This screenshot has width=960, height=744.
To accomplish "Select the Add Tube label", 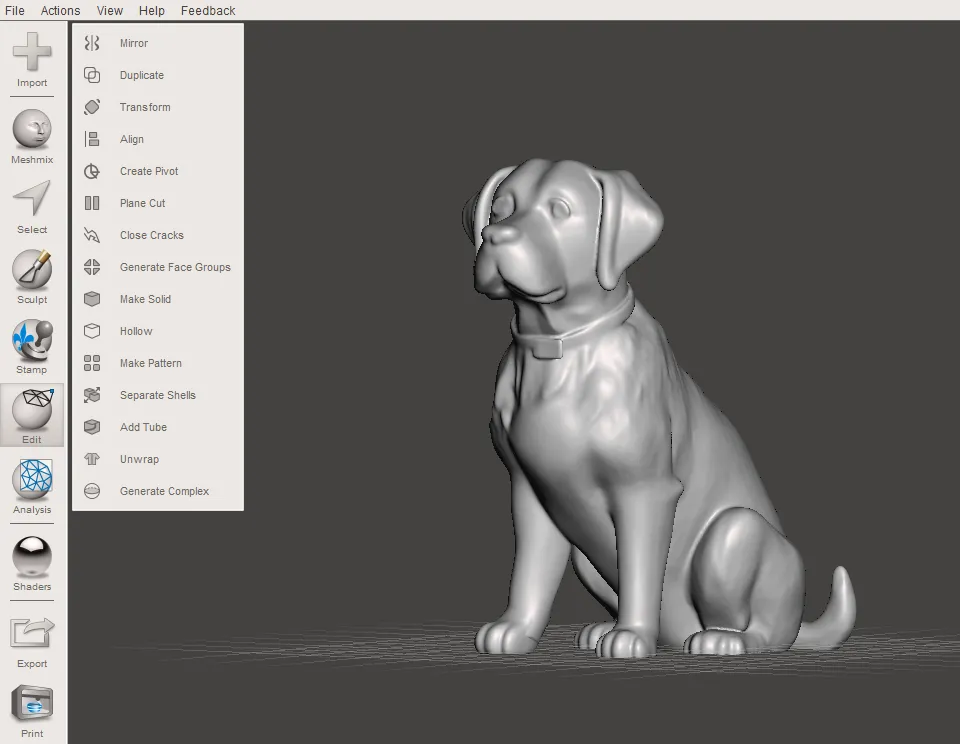I will point(143,427).
